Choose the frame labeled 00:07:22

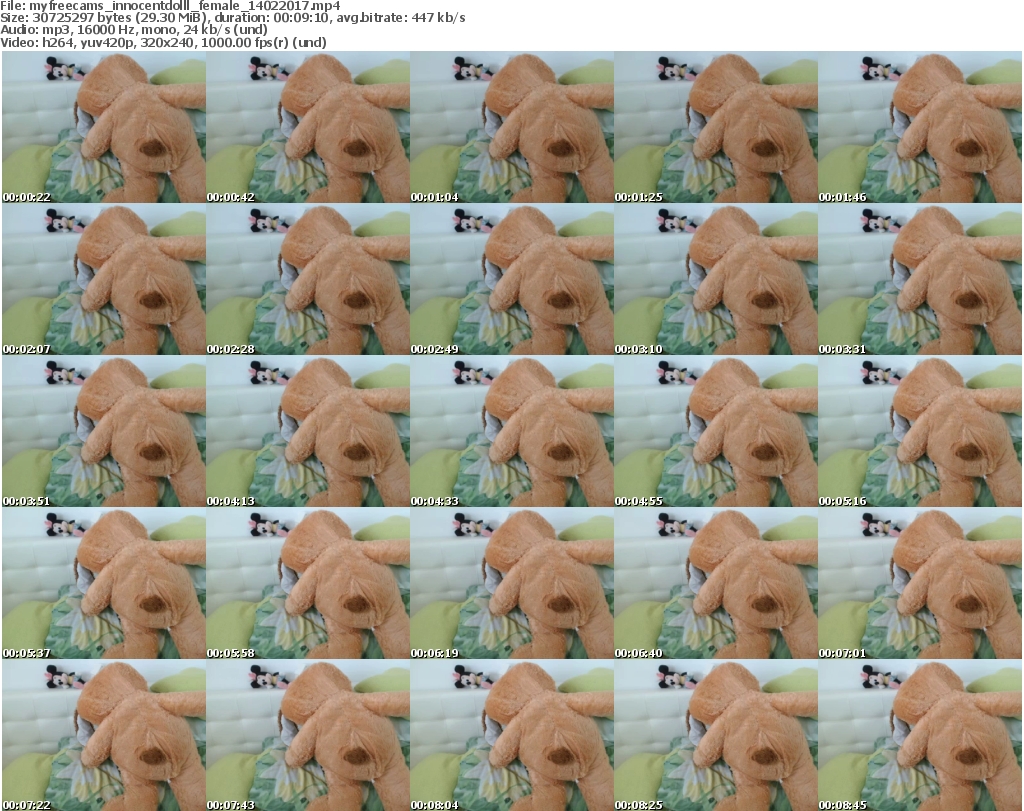coord(104,735)
